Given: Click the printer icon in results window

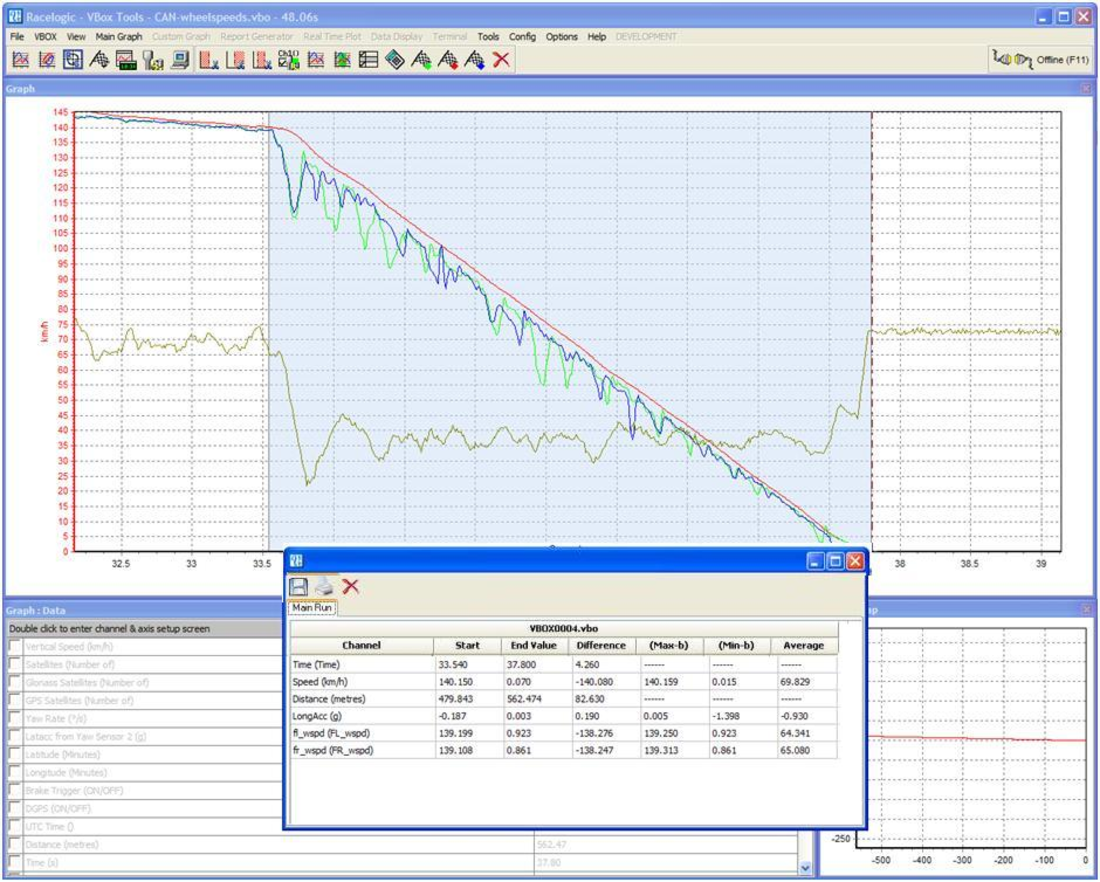Looking at the screenshot, I should [x=324, y=587].
